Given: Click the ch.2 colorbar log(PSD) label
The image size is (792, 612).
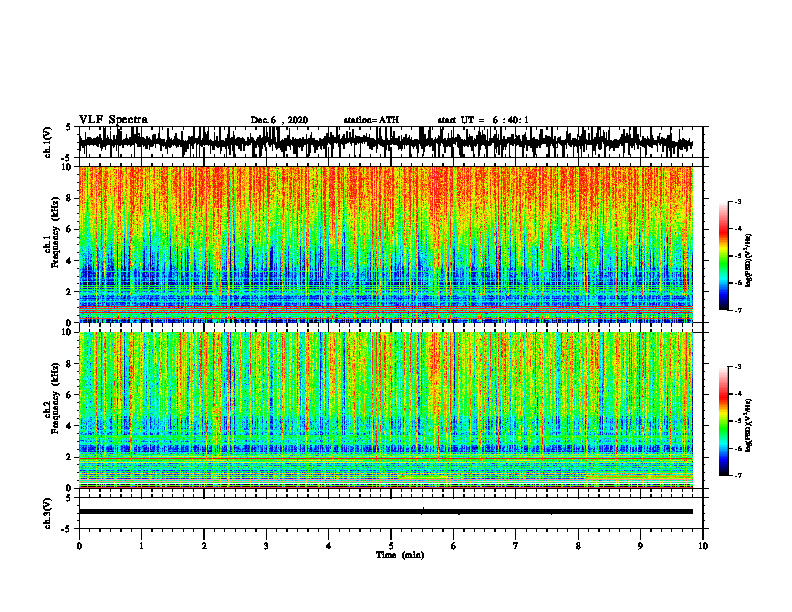Looking at the screenshot, I should point(748,424).
